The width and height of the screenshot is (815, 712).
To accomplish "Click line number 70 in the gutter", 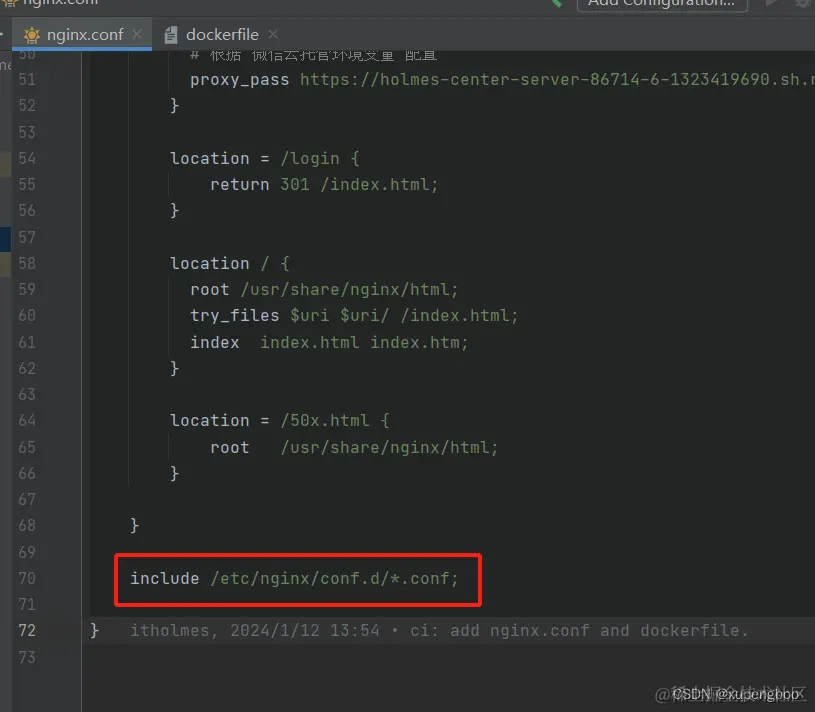I will tap(27, 578).
